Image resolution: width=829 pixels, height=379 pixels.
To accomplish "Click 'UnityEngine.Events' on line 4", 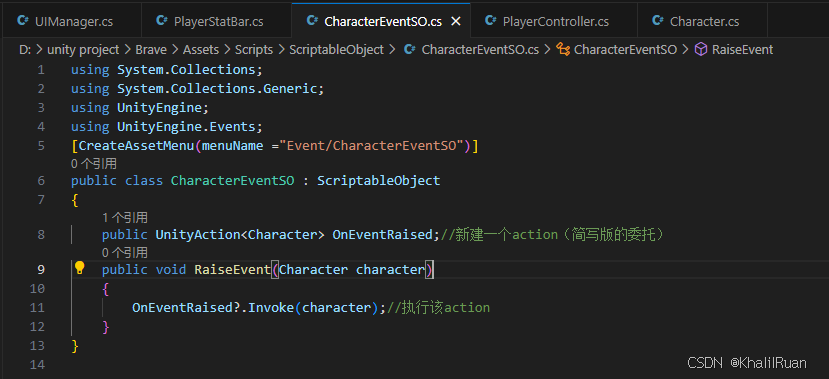I will click(186, 127).
